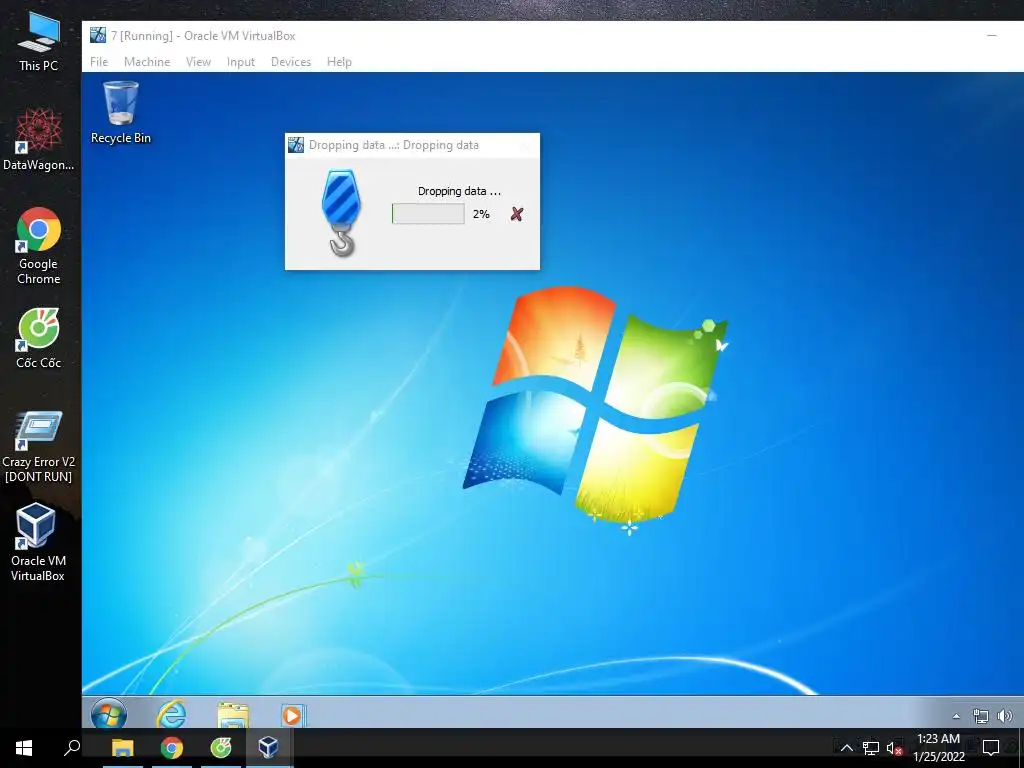Show hidden icons in VM tray

[x=956, y=716]
